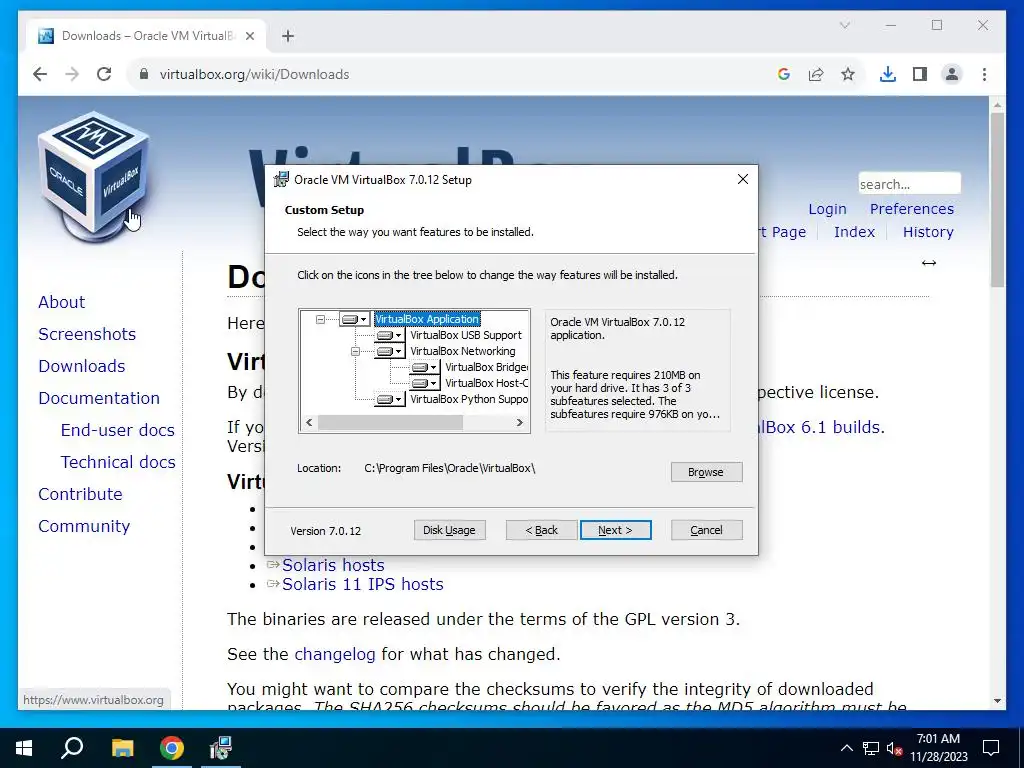Bookmark this page with star icon

click(848, 74)
